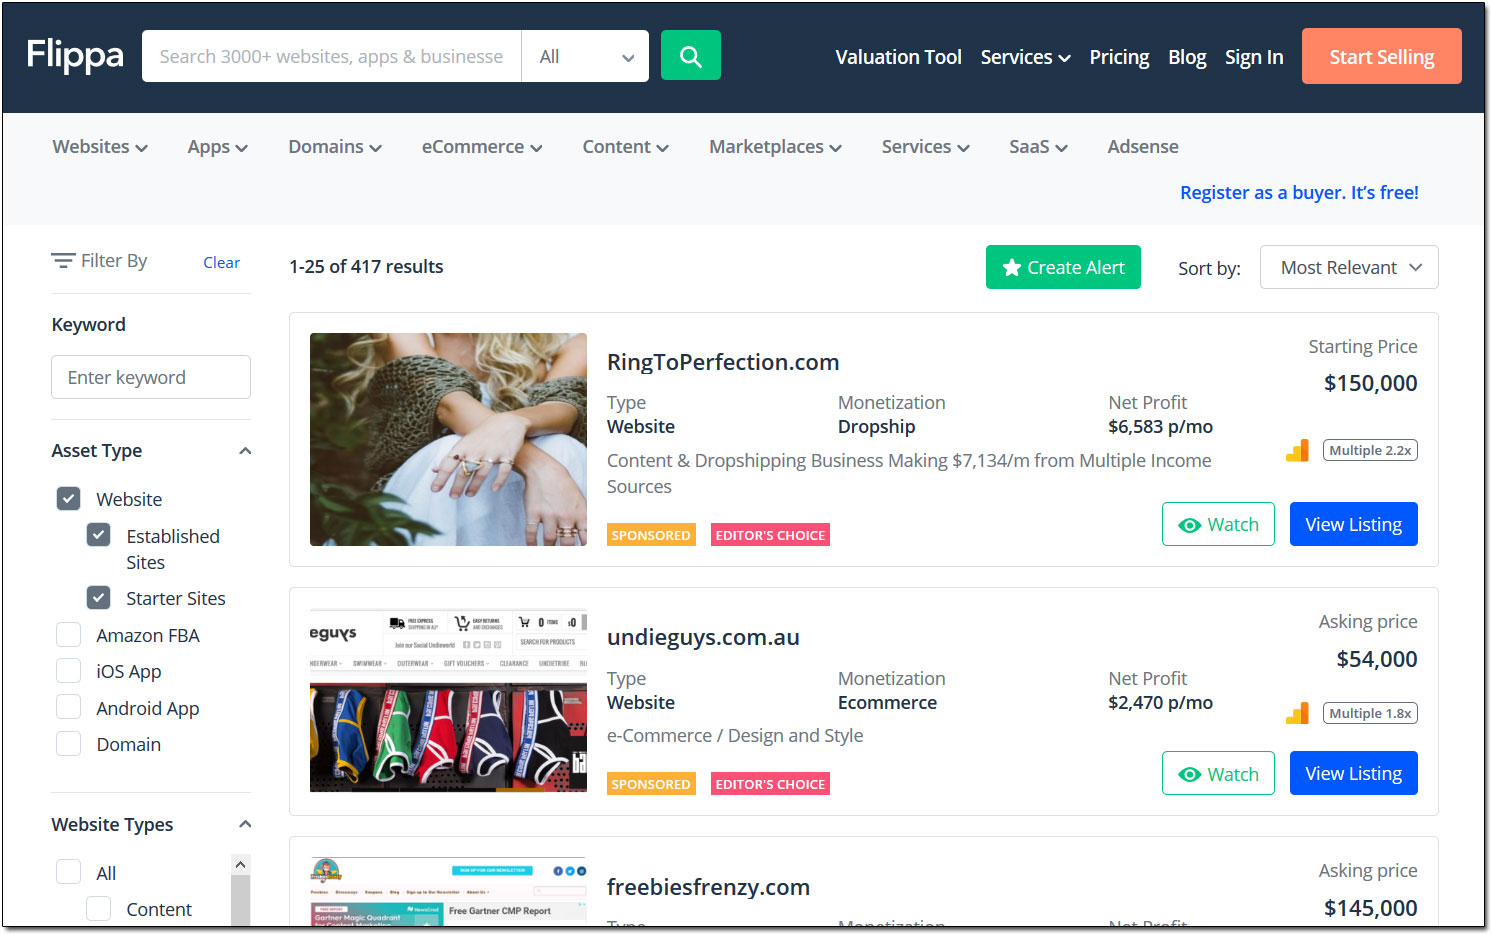Collapse the Website Types section
This screenshot has width=1492, height=935.
(245, 824)
